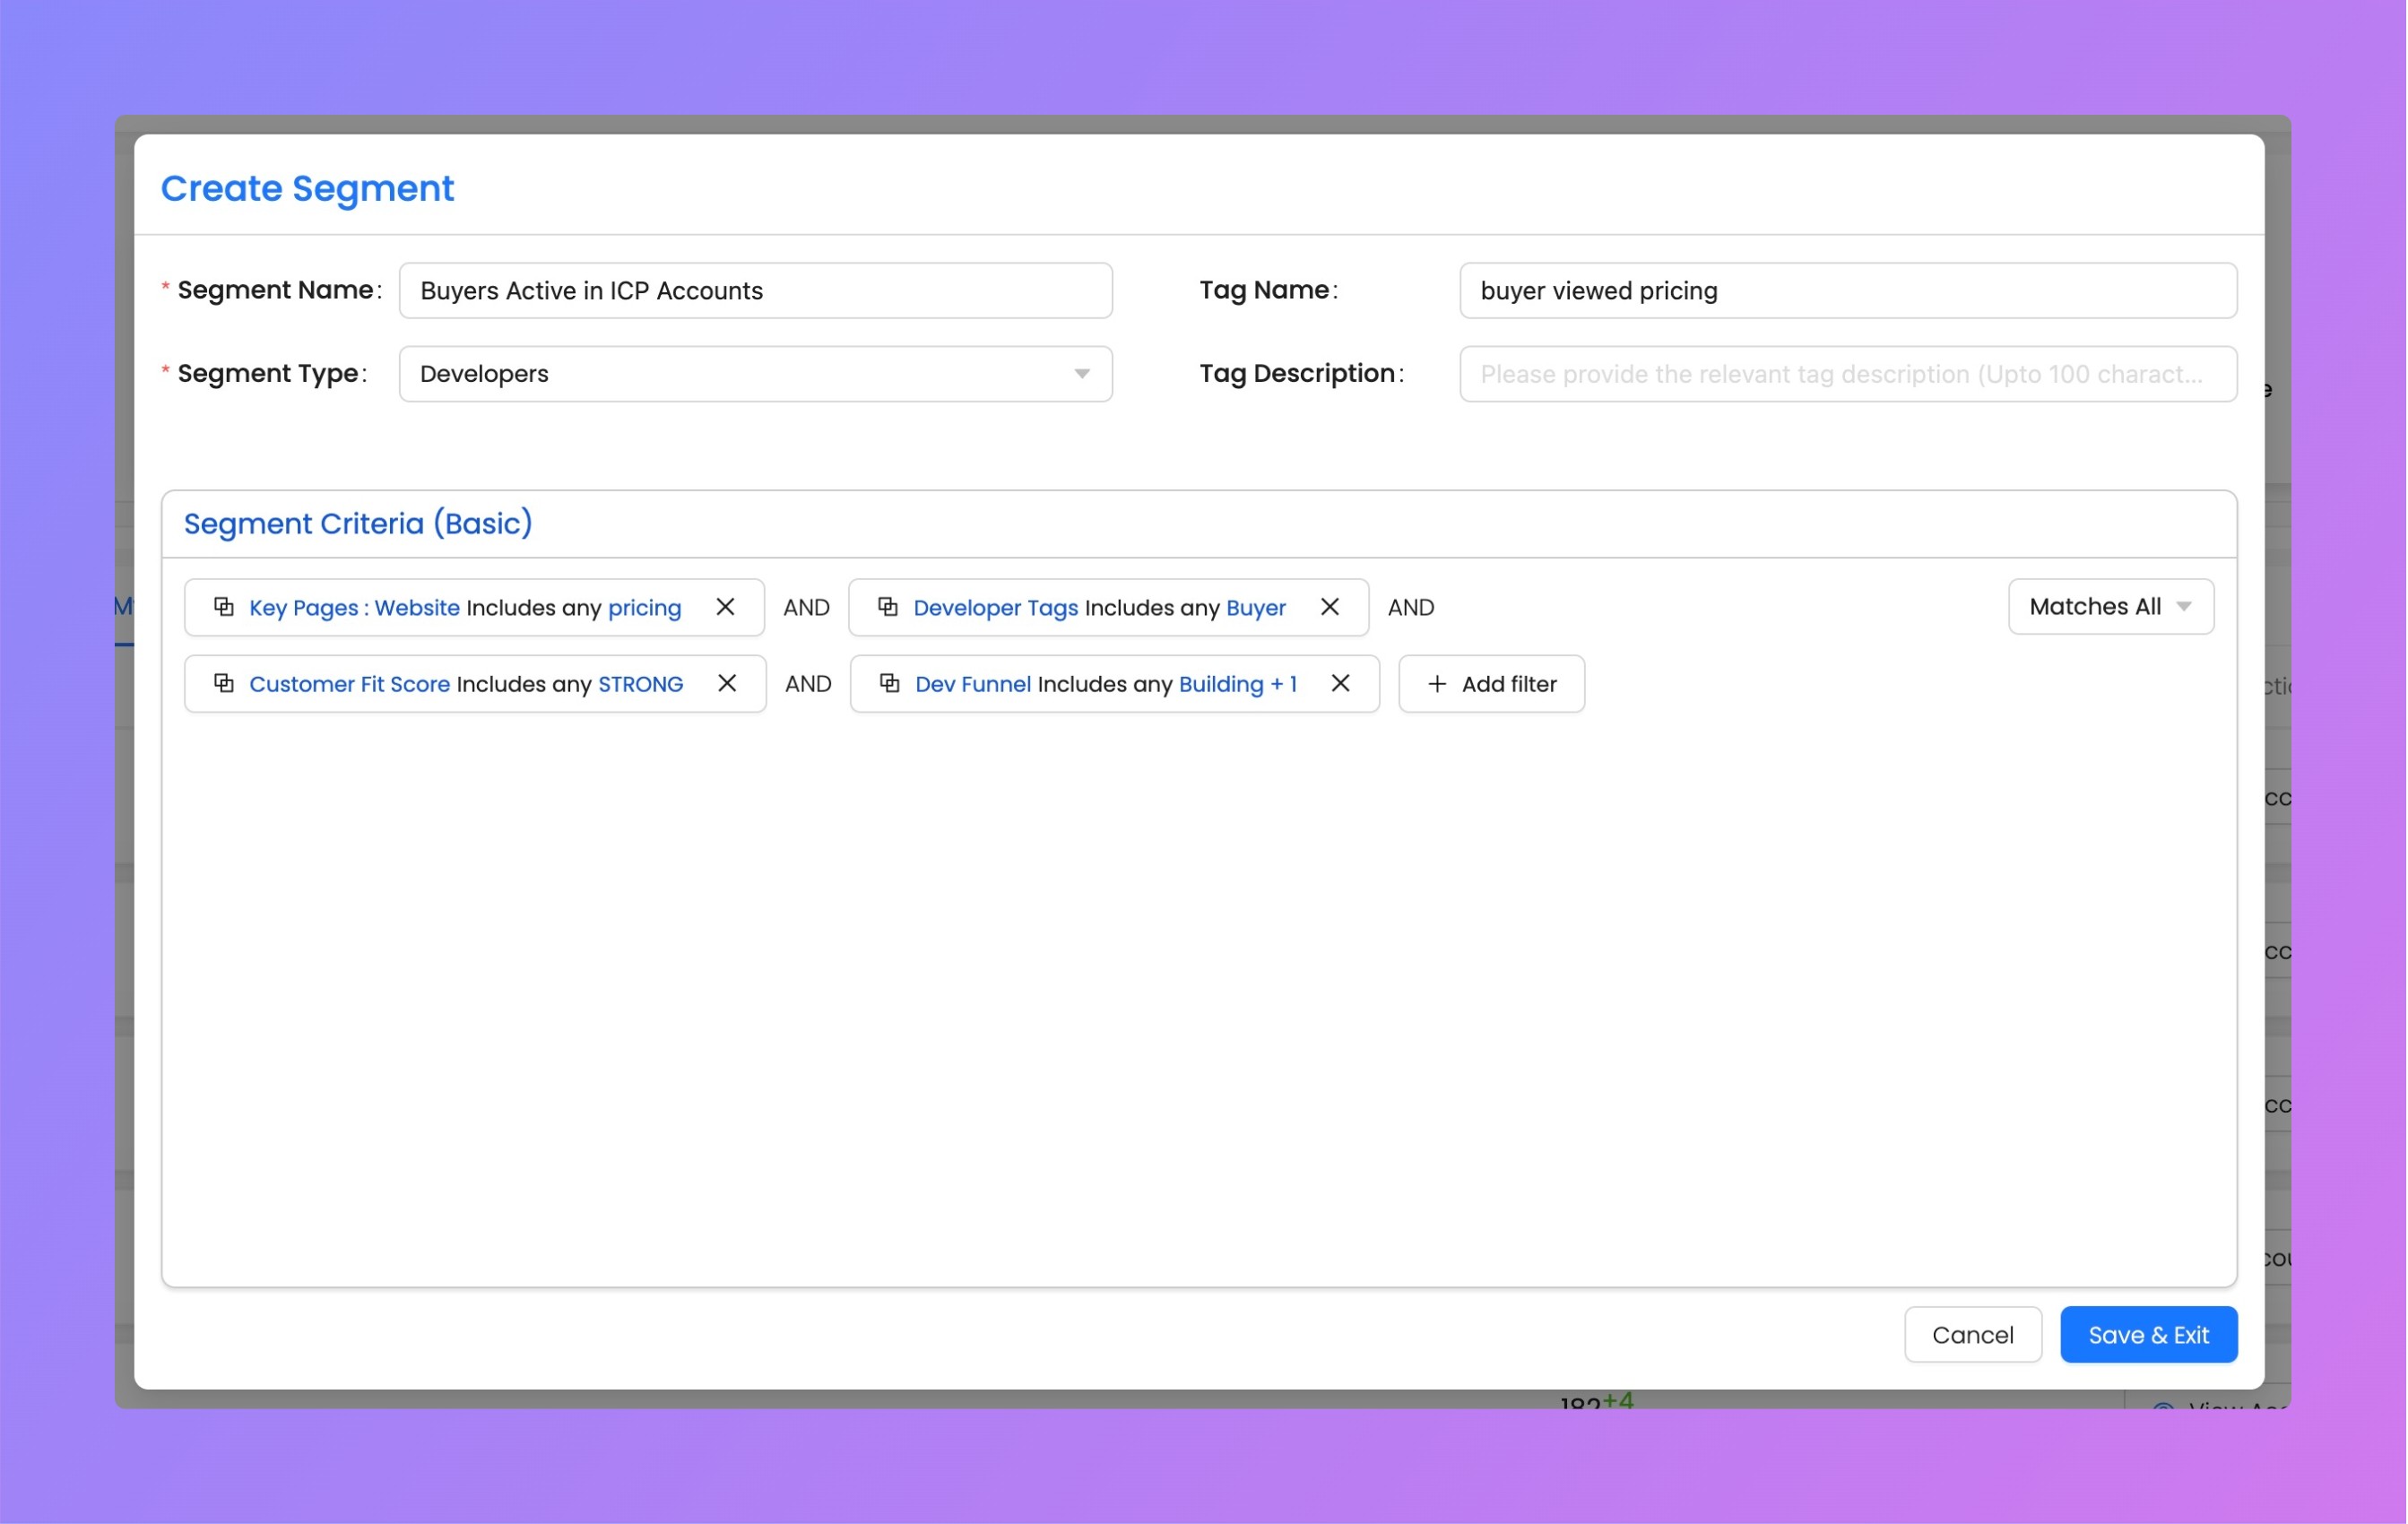2408x1524 pixels.
Task: Remove the Developer Tags Buyer filter
Action: 1329,607
